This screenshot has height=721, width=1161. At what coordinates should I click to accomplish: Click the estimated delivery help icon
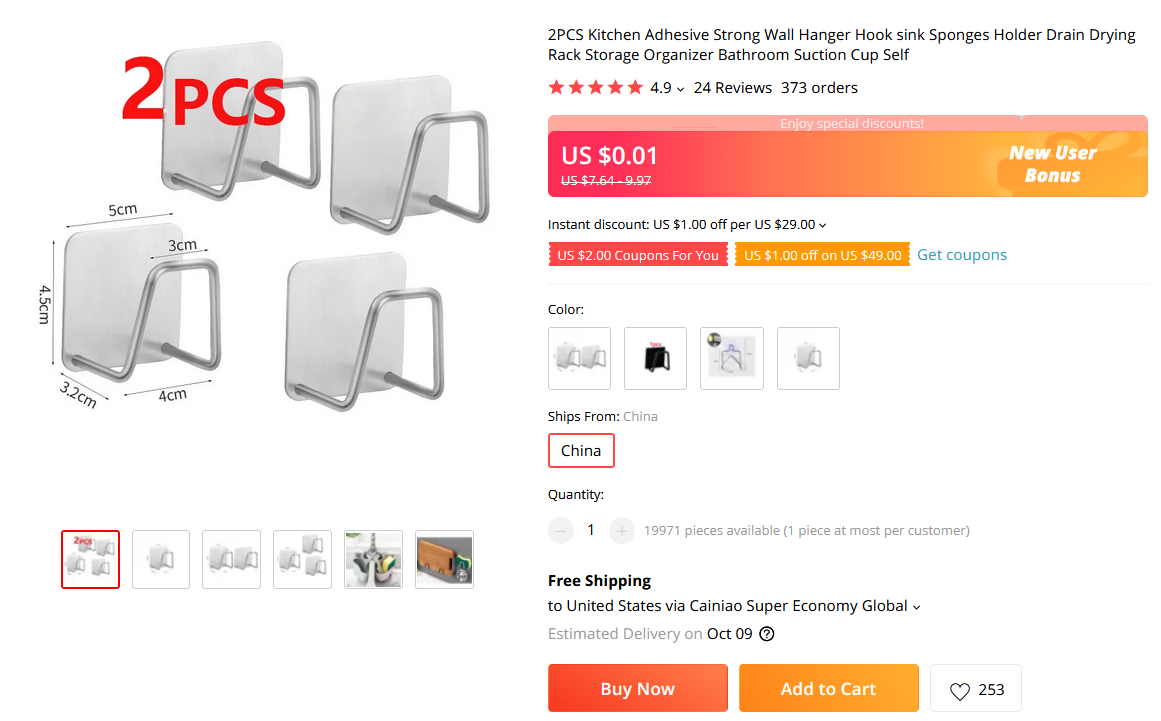(x=767, y=634)
